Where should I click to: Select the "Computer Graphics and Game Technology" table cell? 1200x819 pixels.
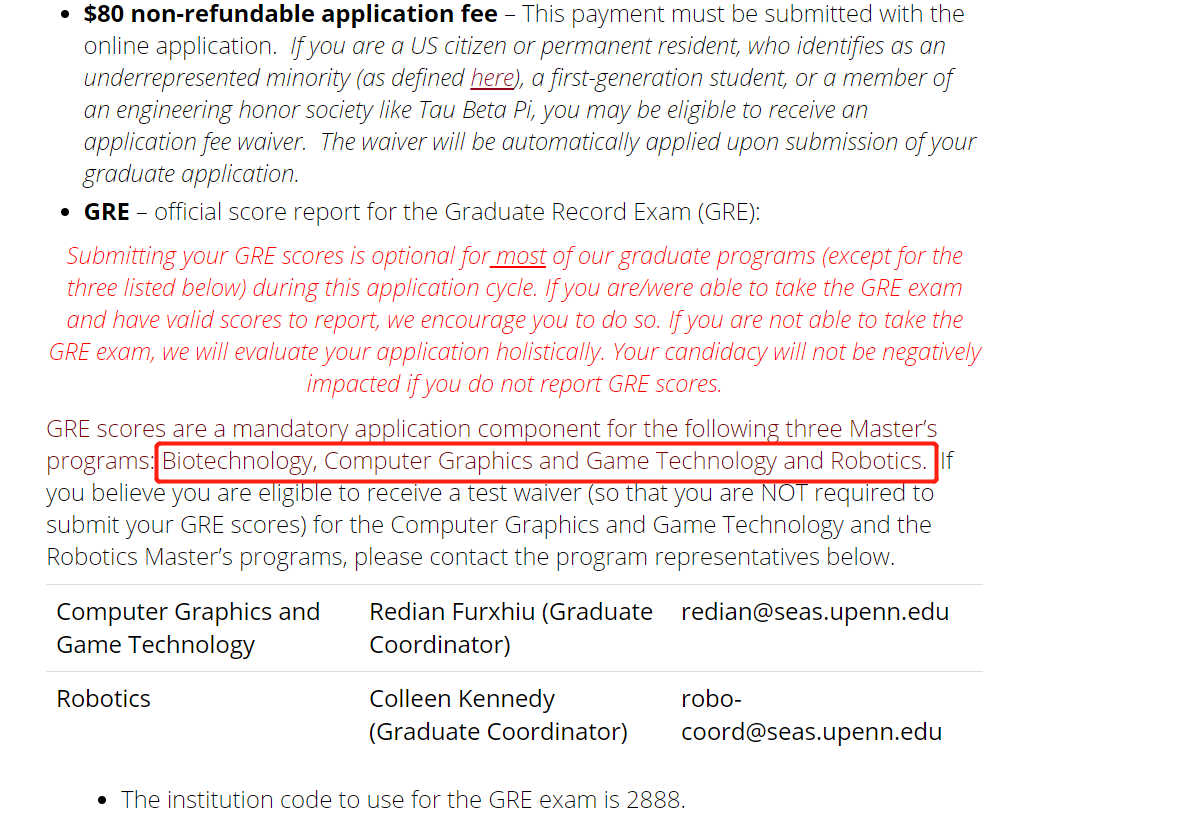pos(188,628)
